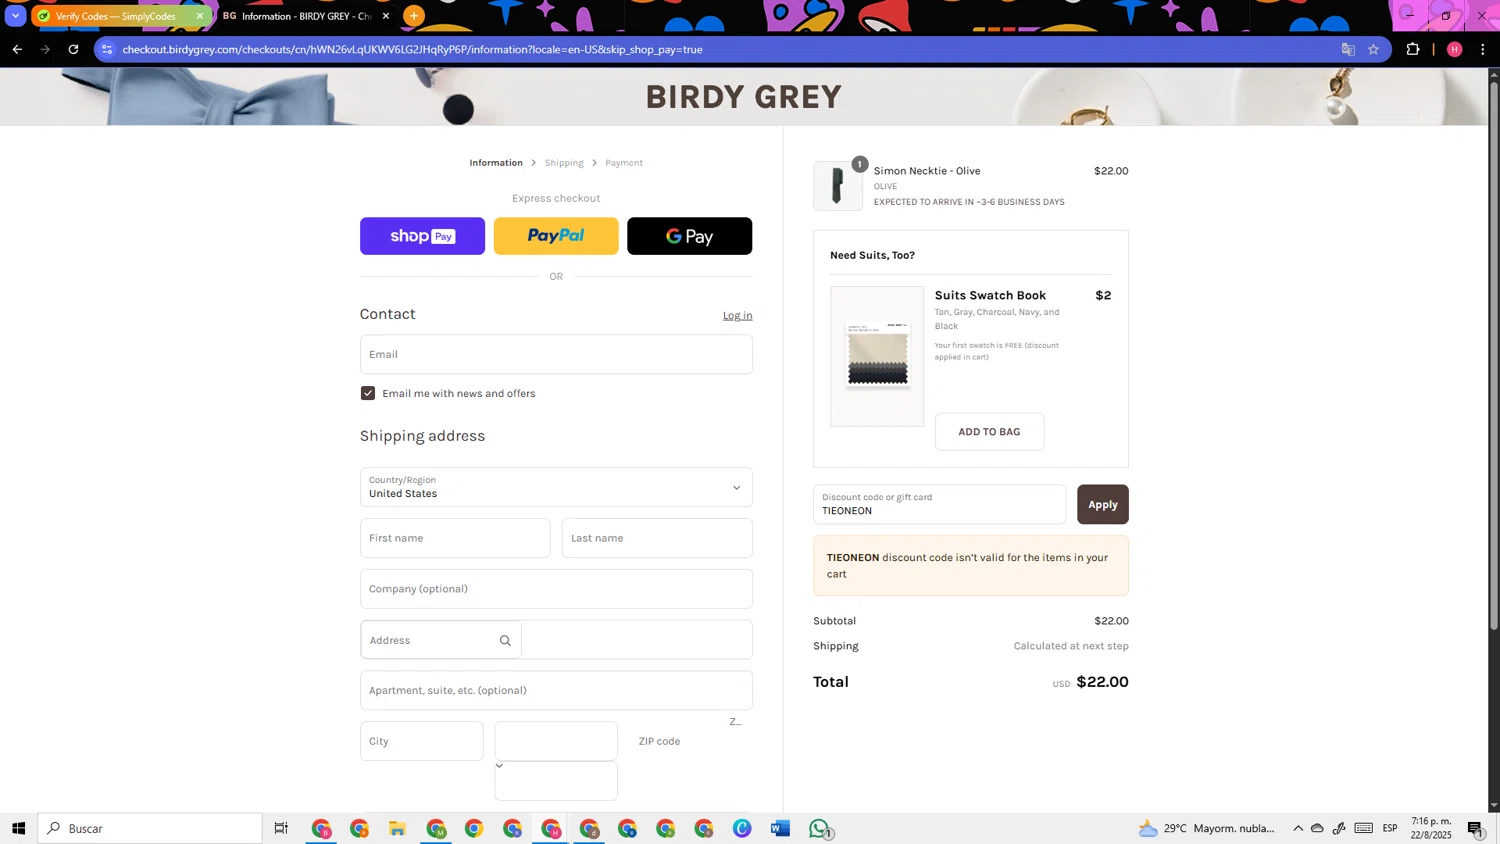Select the Payment breadcrumb step

pyautogui.click(x=624, y=163)
